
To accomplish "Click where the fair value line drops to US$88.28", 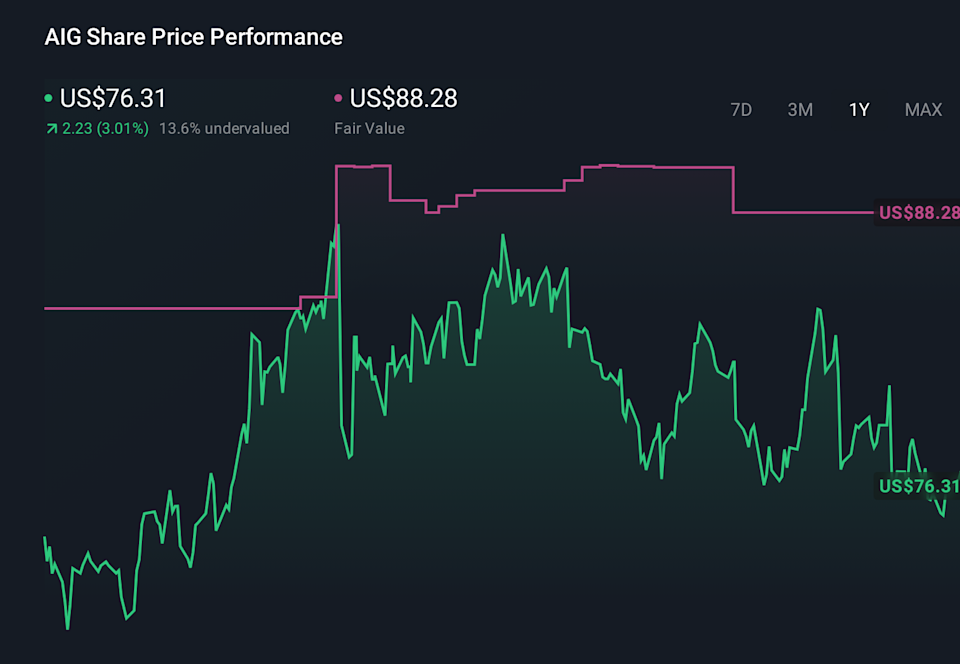I will click(x=734, y=190).
